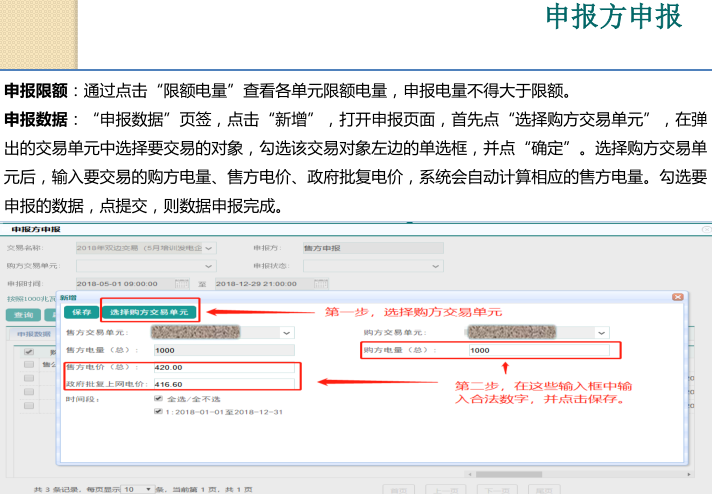Switch to the 申报数据 tab

pos(30,333)
